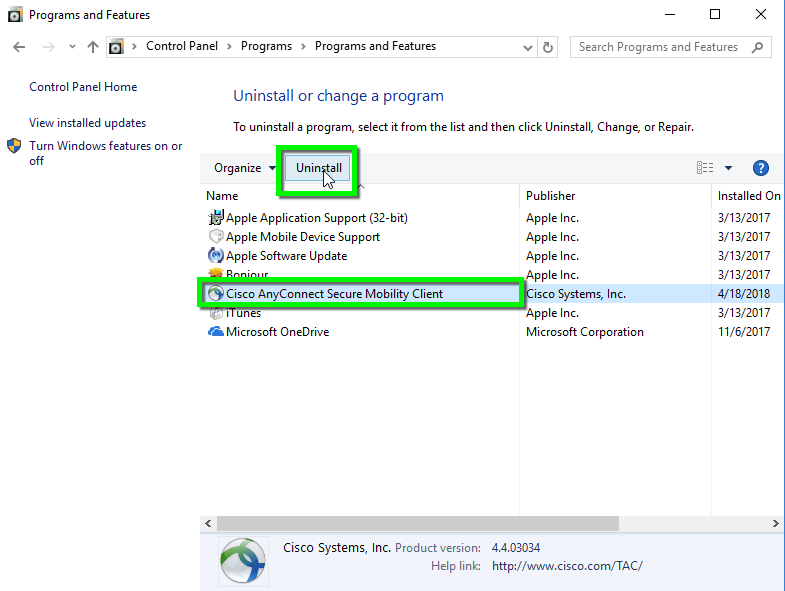785x591 pixels.
Task: Sort by Name column header
Action: [222, 196]
